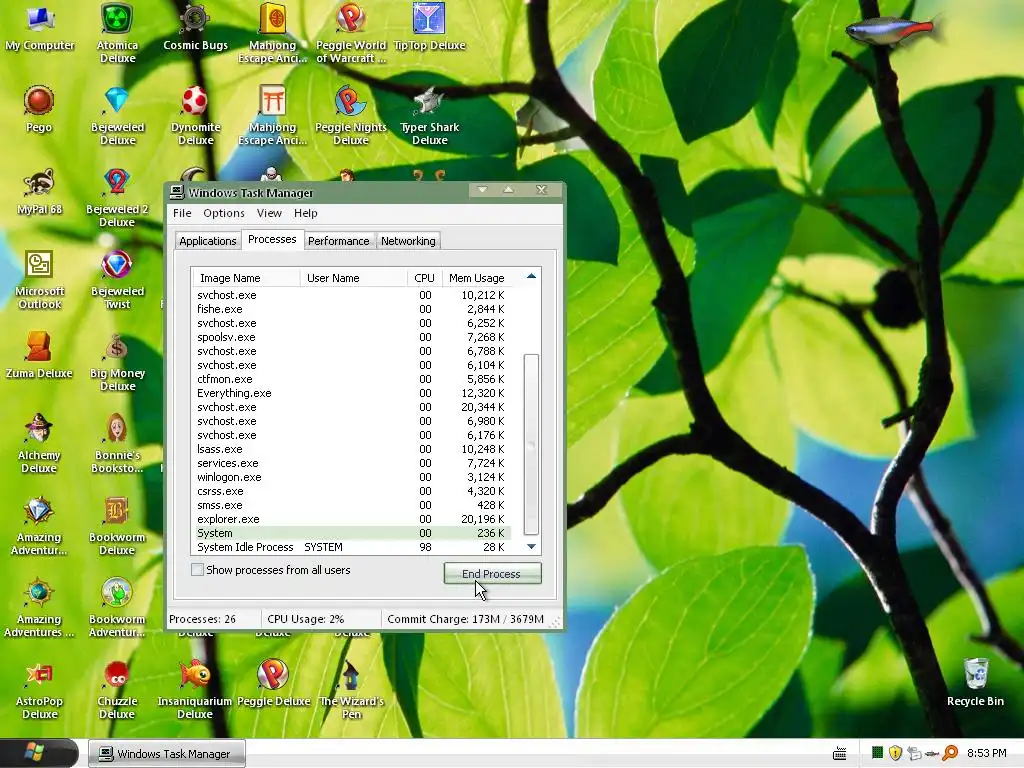Click the End Process button

pos(492,573)
